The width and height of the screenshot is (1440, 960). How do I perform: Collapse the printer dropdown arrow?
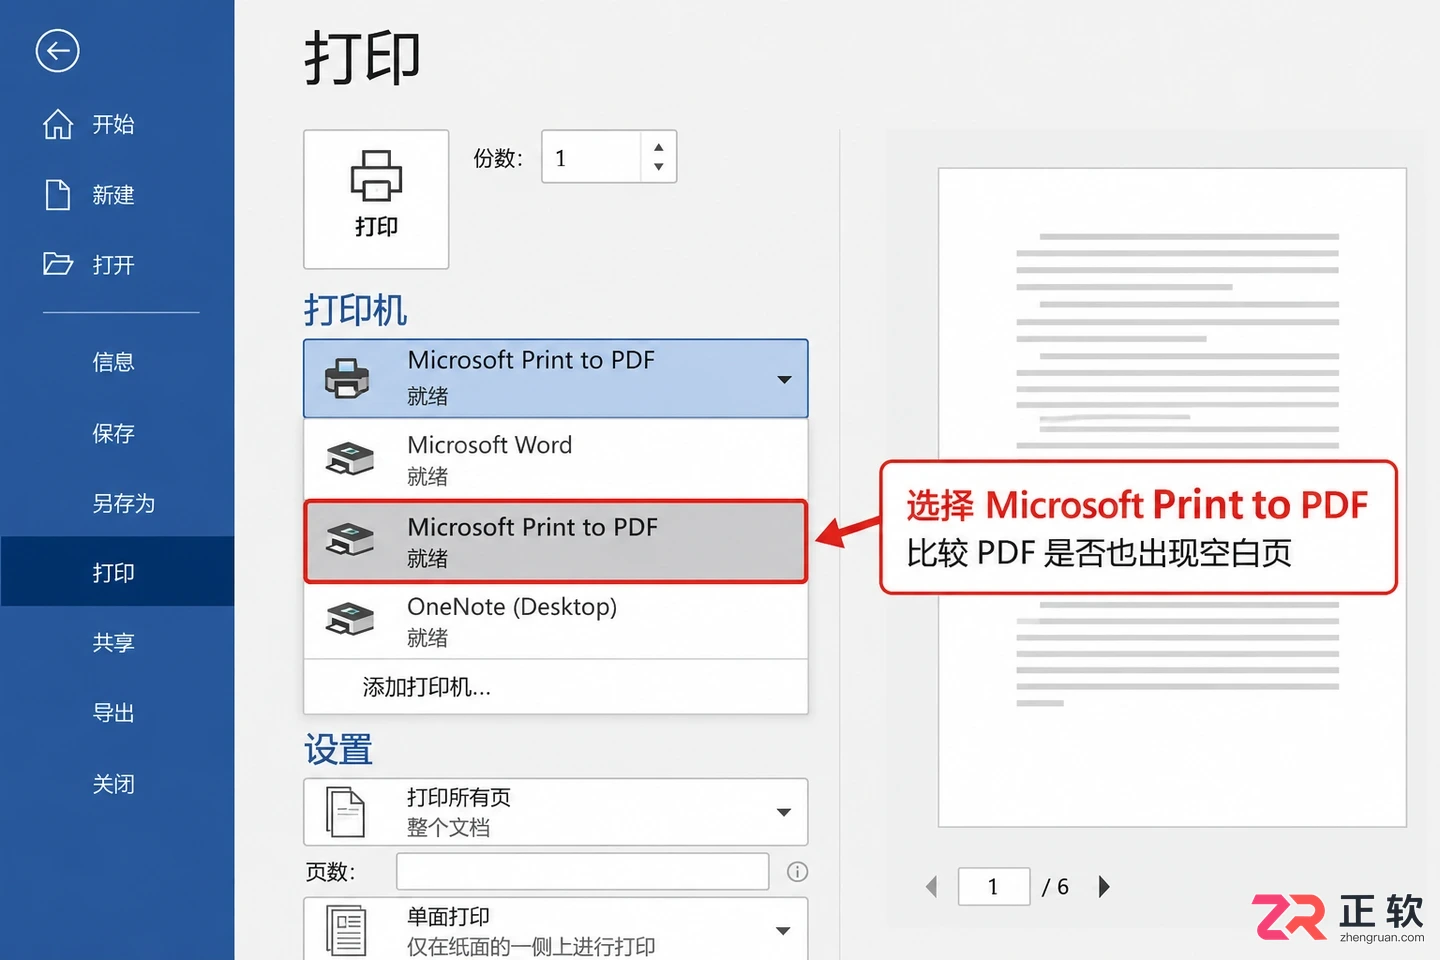pyautogui.click(x=784, y=379)
